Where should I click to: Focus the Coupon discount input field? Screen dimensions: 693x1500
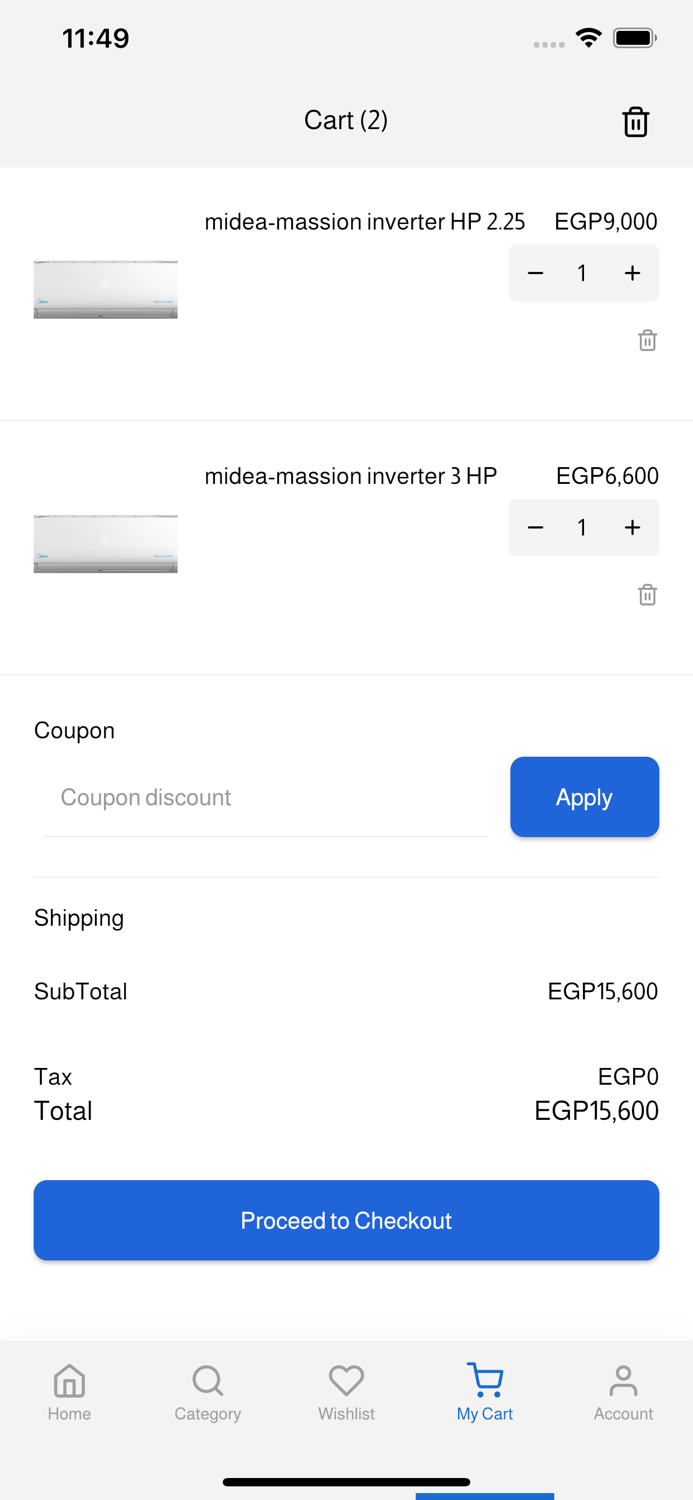coord(265,797)
